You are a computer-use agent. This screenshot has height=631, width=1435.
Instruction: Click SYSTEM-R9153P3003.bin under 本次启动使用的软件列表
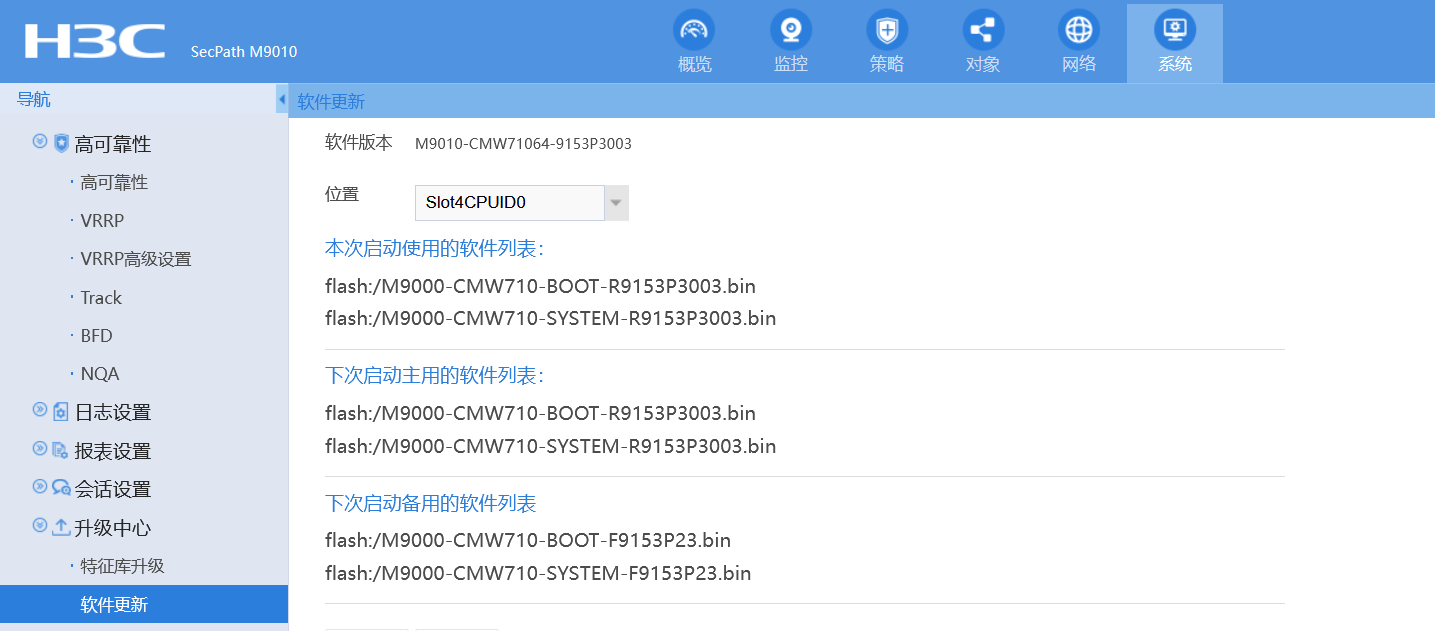(x=550, y=319)
